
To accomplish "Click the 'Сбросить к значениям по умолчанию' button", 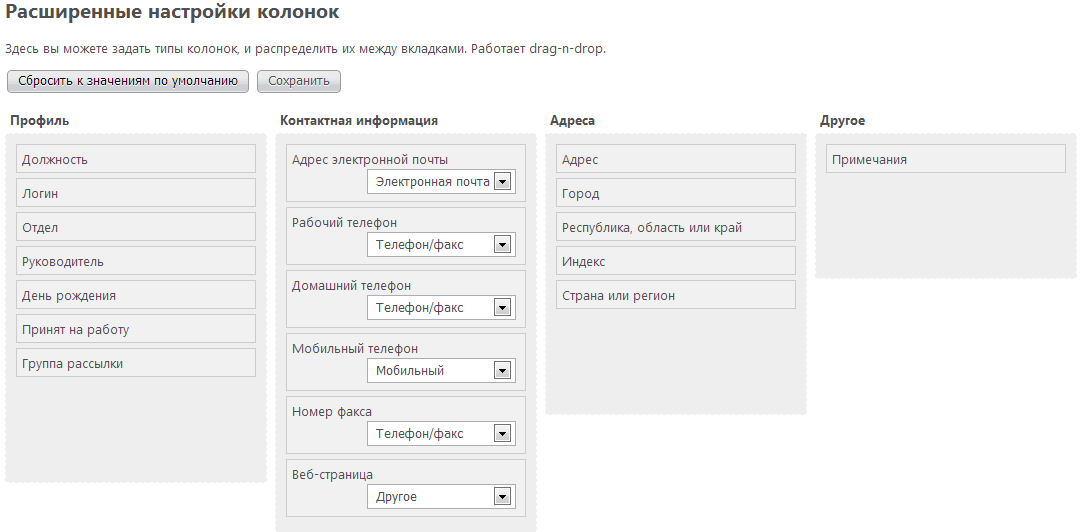I will coord(127,81).
